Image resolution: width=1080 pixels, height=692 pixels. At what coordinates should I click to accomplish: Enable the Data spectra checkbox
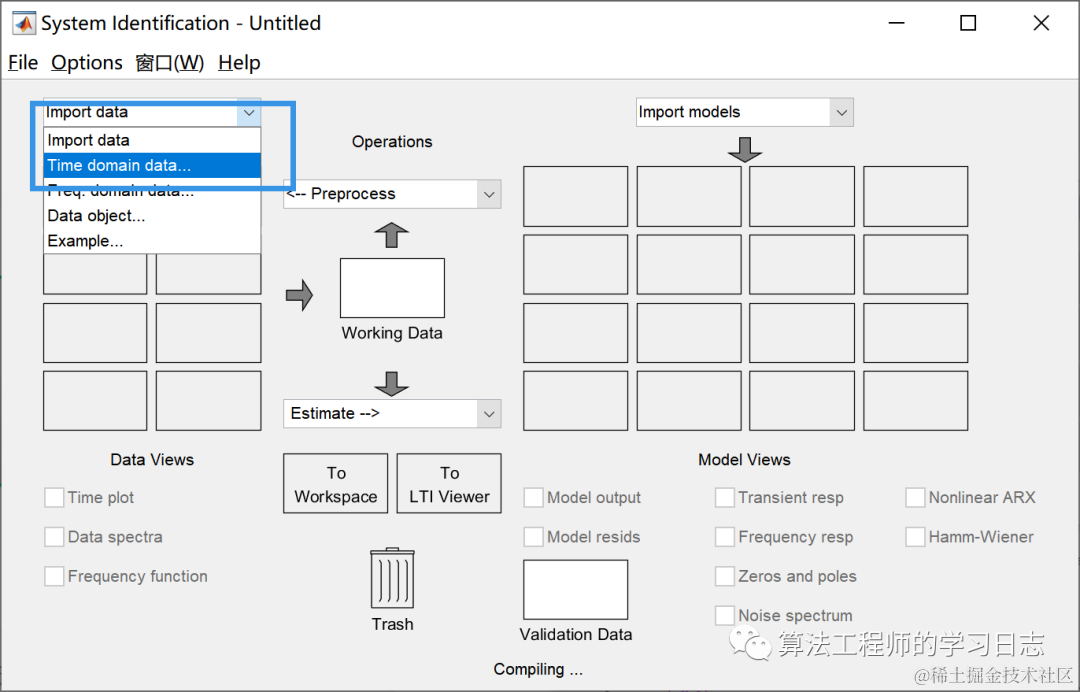coord(54,536)
